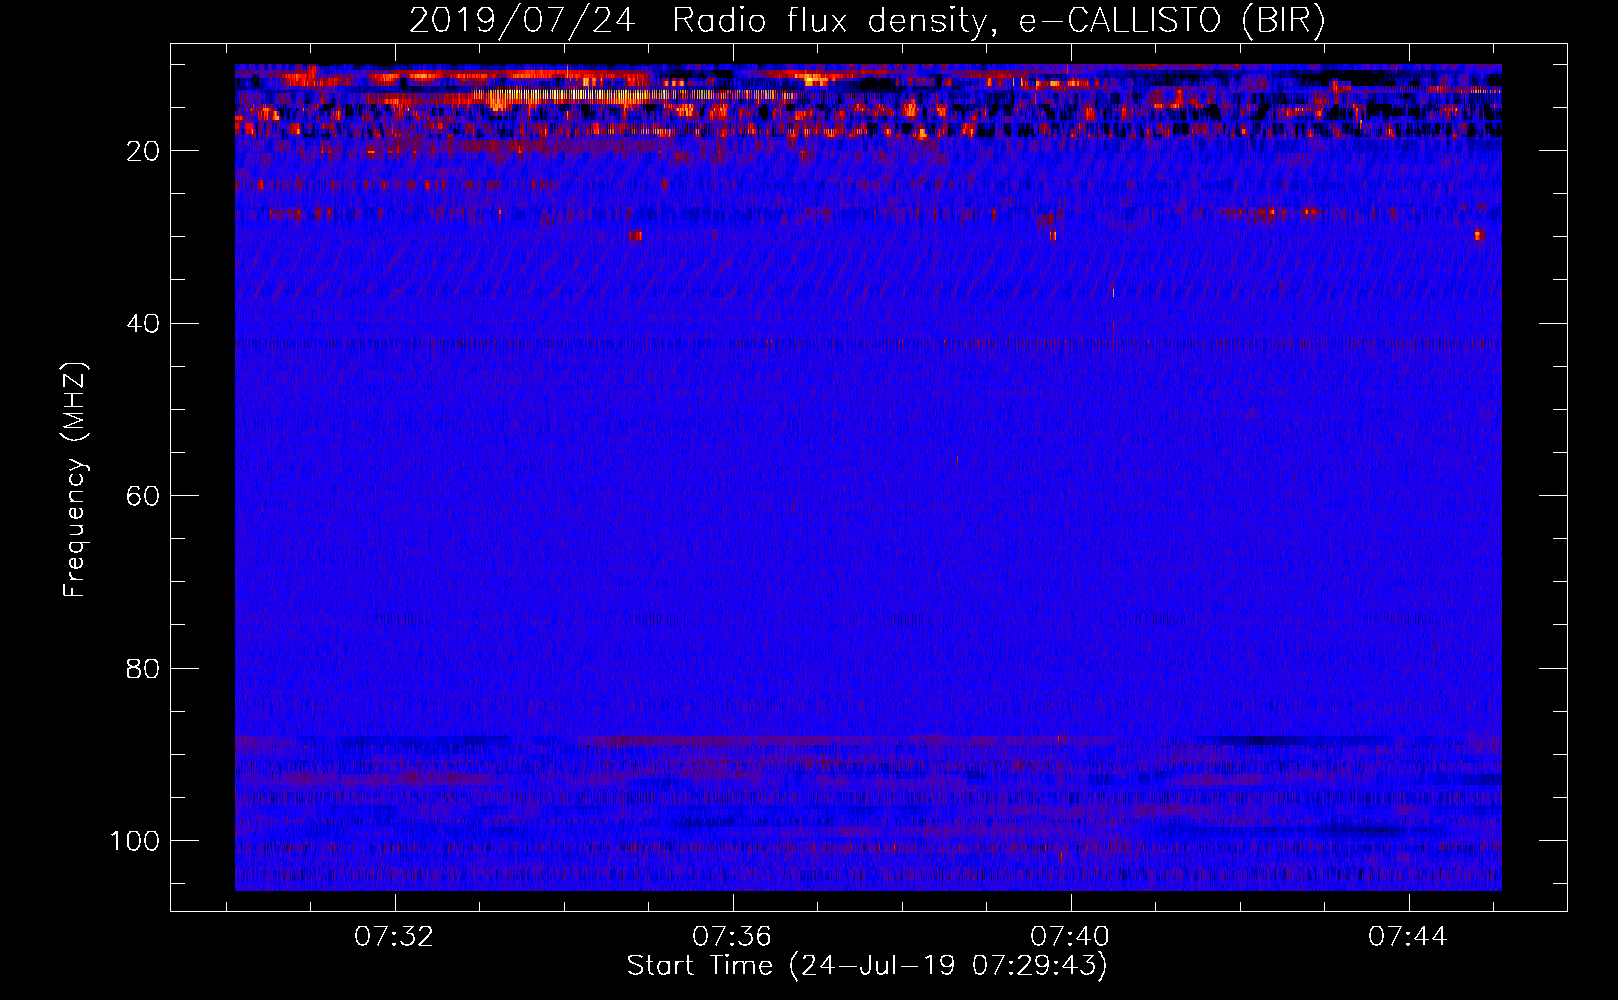Click the plot title text '2019/07/24 Radio flux density, e-CALLISTO (BIR)'

[x=867, y=20]
